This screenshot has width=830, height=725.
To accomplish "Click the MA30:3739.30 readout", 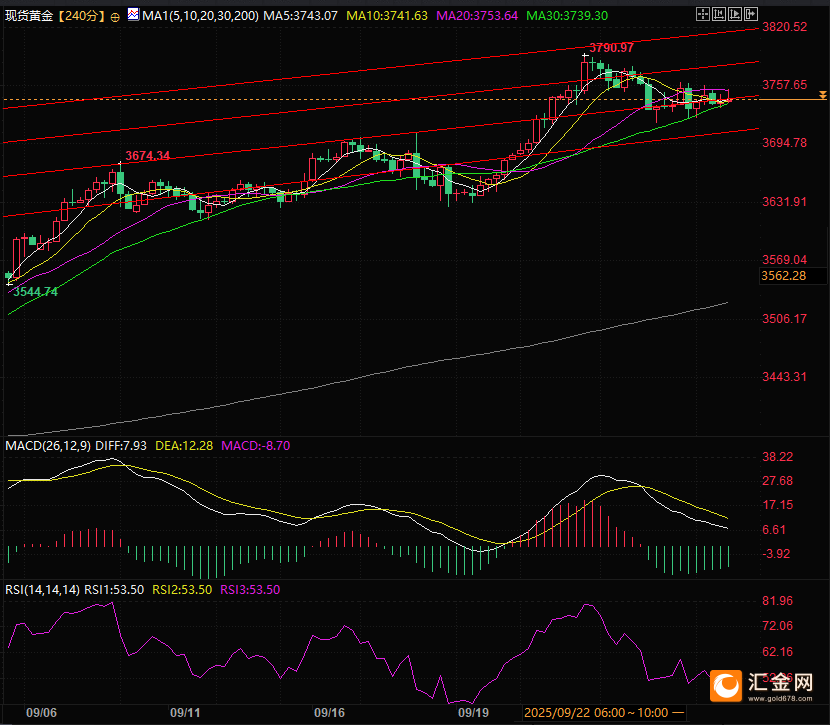I will [567, 16].
